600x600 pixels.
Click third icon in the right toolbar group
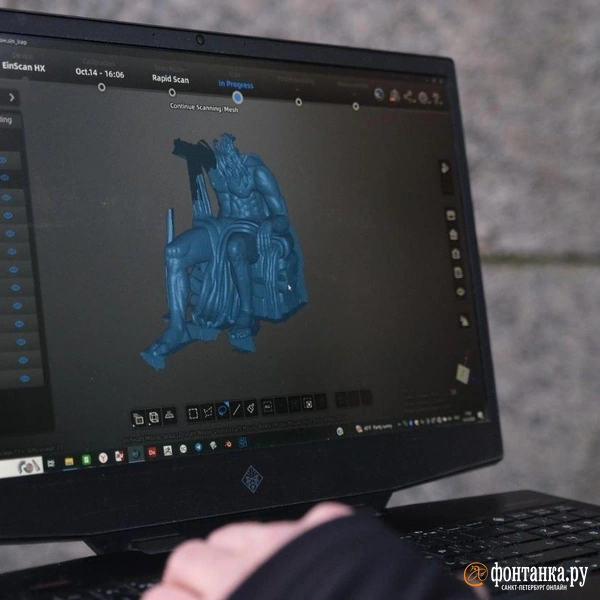tap(456, 253)
